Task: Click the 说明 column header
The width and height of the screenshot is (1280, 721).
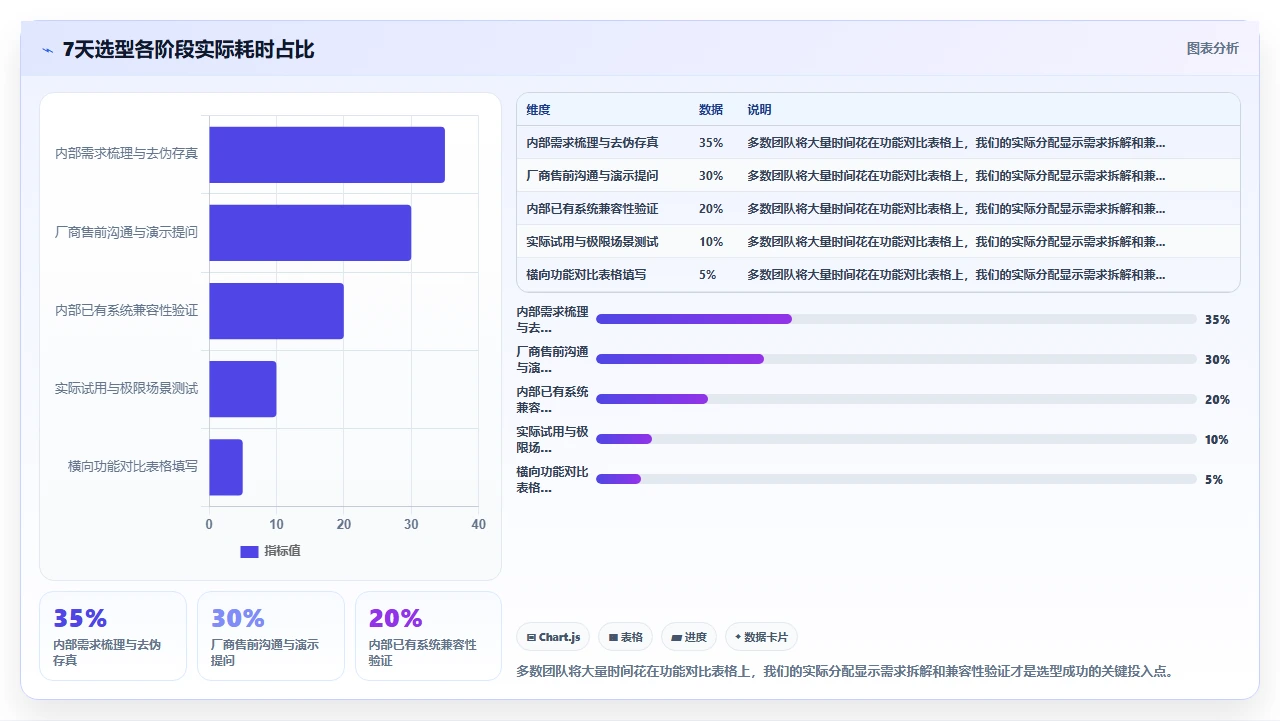Action: [x=760, y=110]
